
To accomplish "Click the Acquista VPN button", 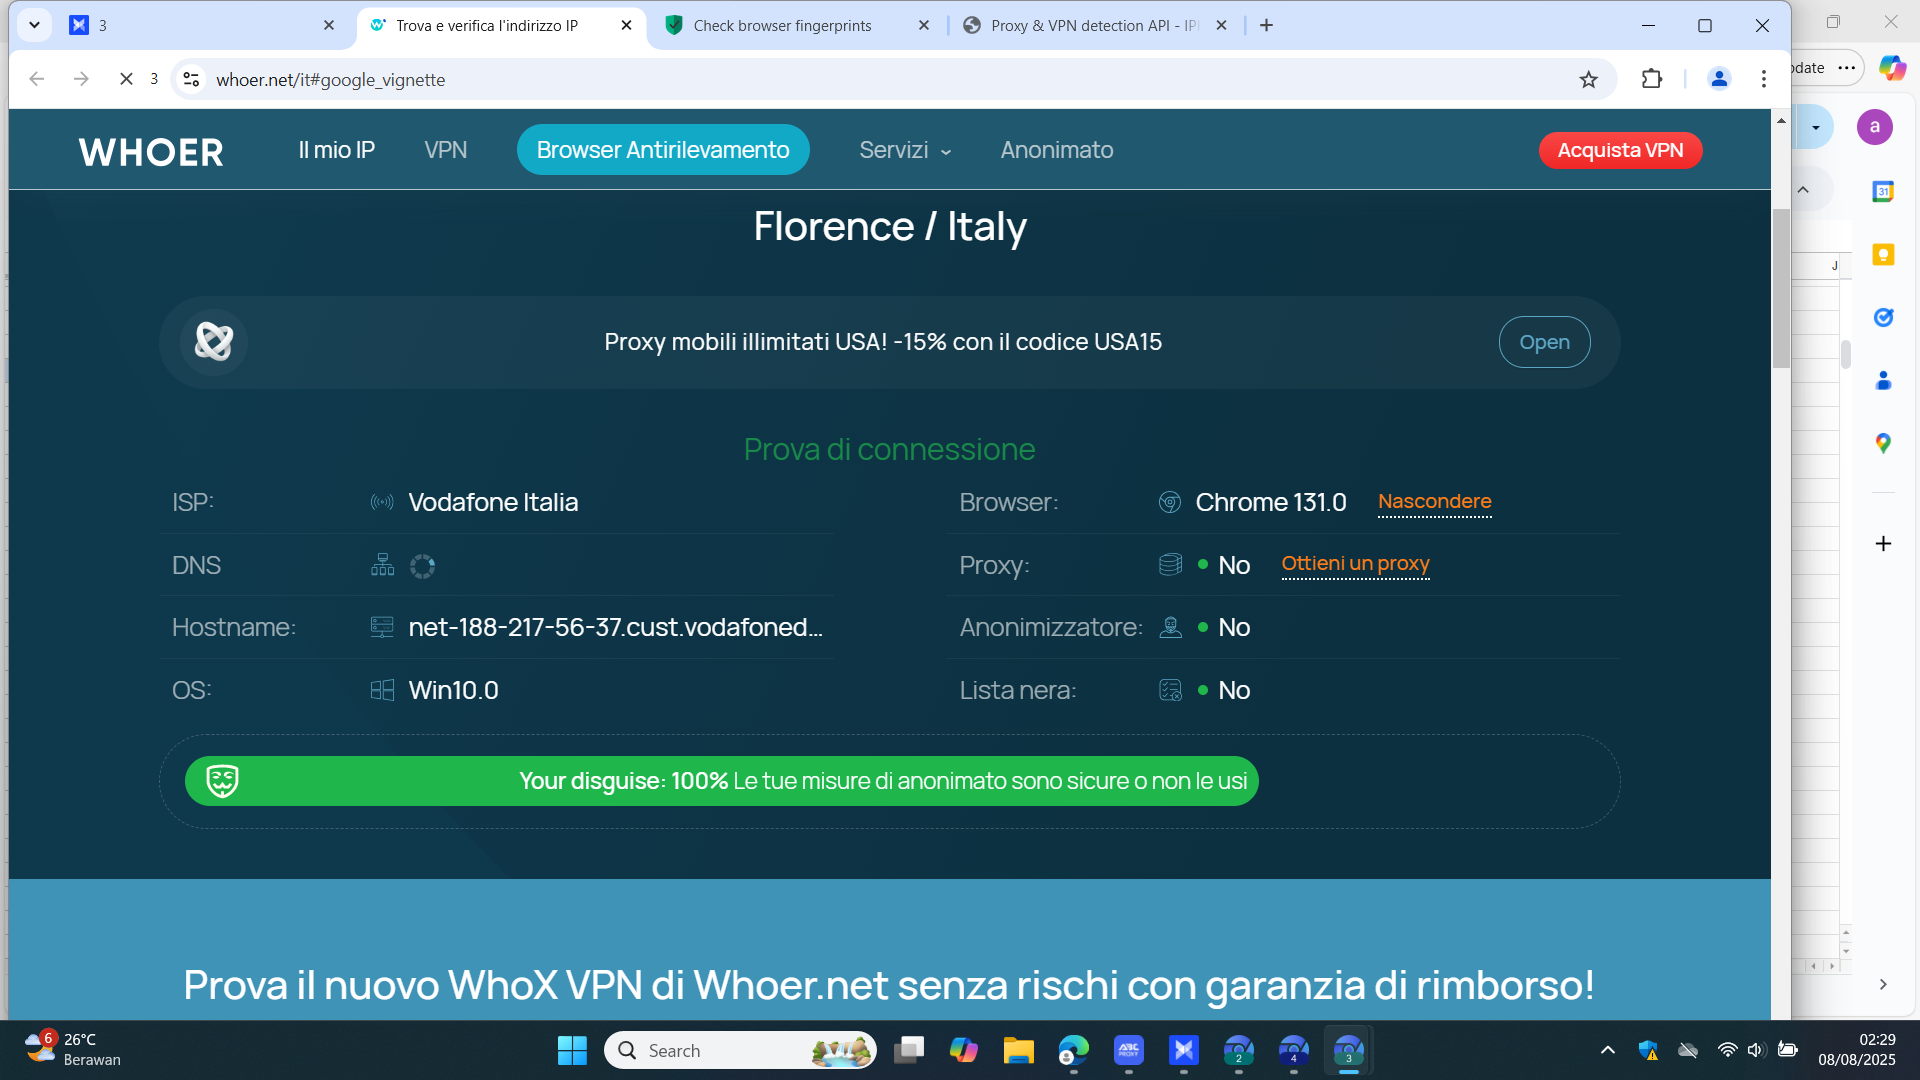I will point(1620,150).
